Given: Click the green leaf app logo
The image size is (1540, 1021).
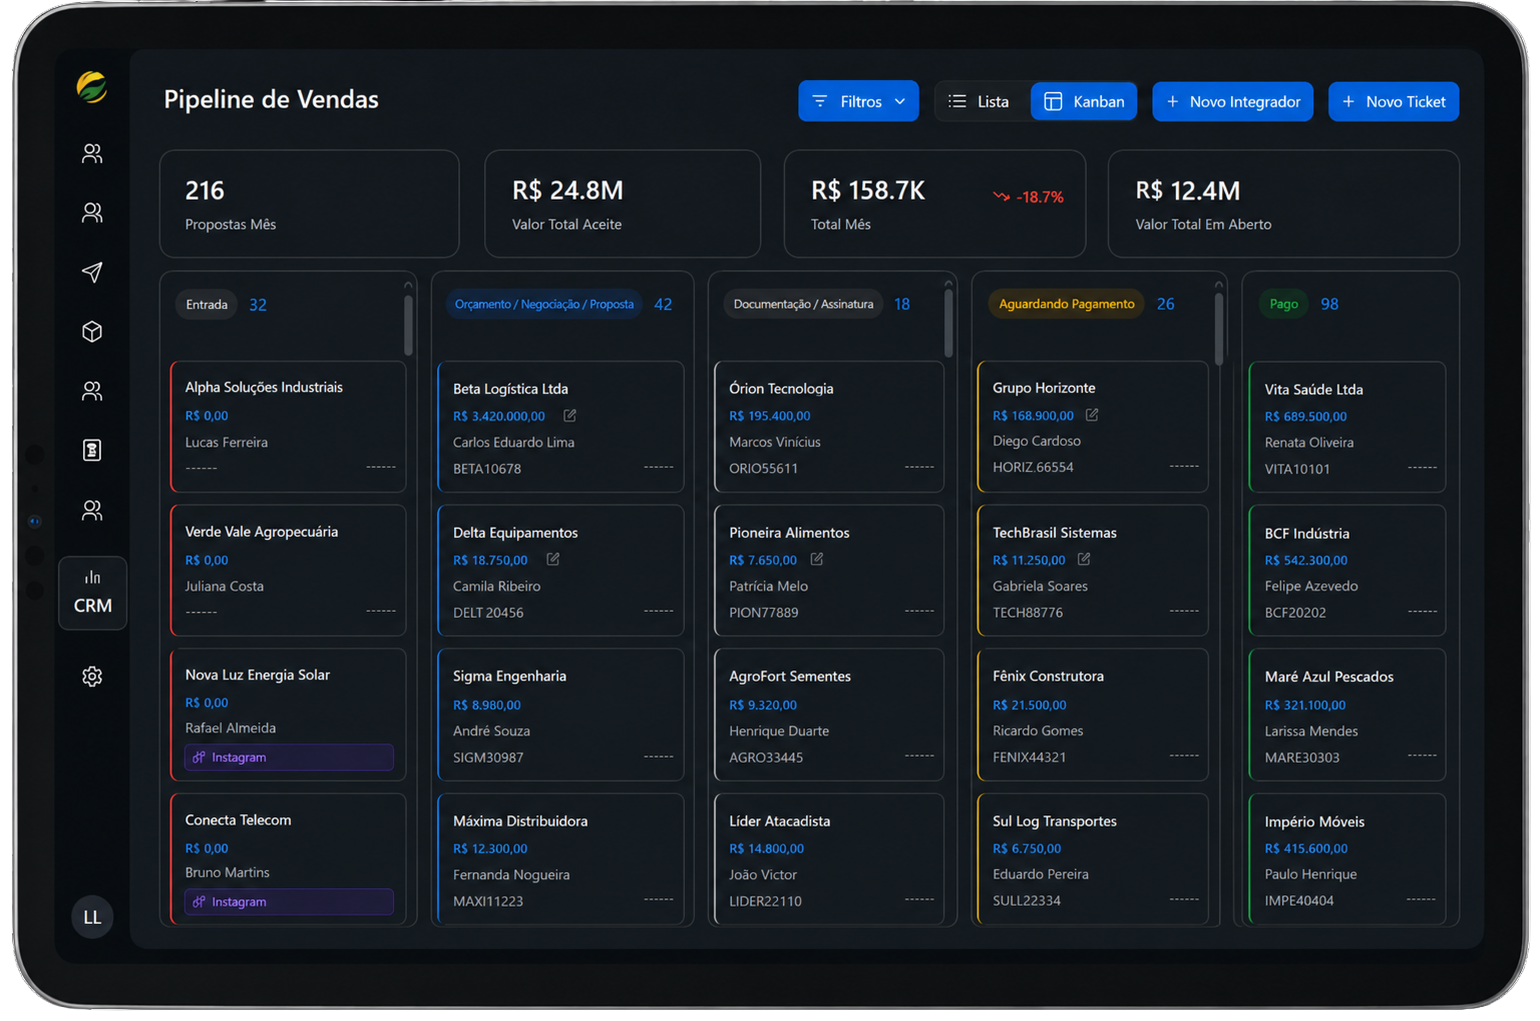Looking at the screenshot, I should coord(92,87).
